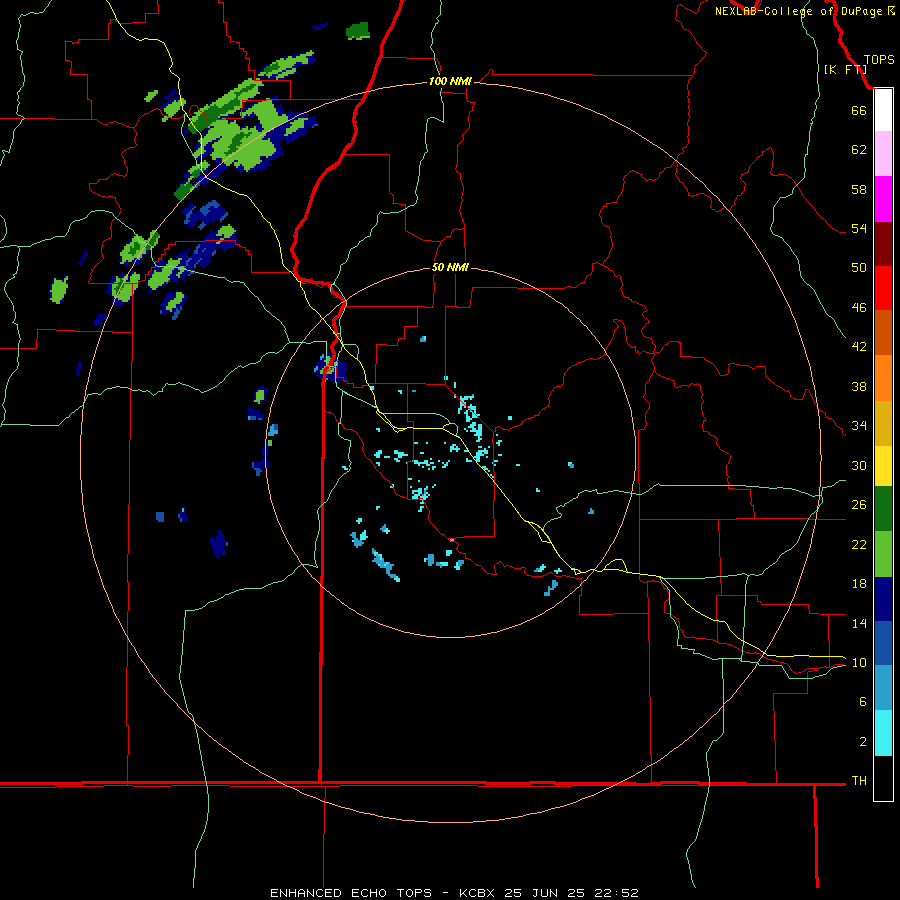Click the 26 value on the scale
This screenshot has height=900, width=900.
(859, 505)
